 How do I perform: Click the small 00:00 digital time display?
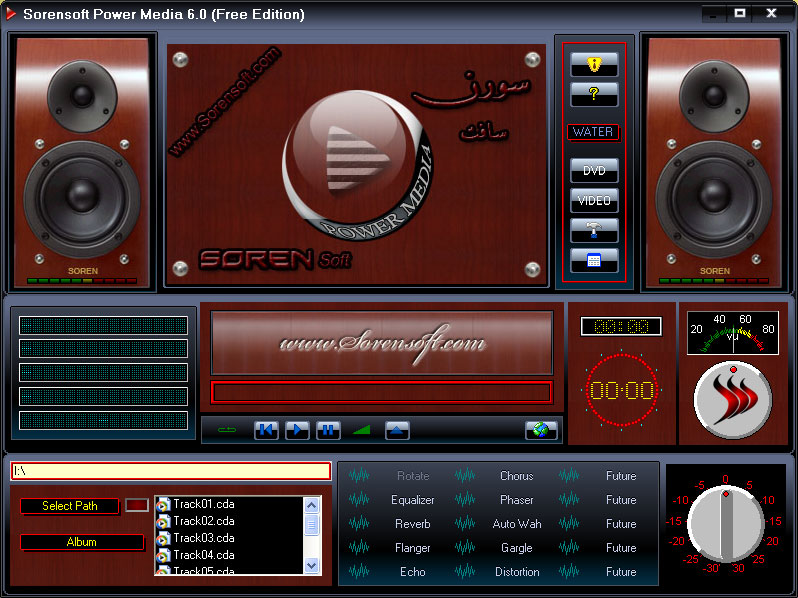(621, 326)
